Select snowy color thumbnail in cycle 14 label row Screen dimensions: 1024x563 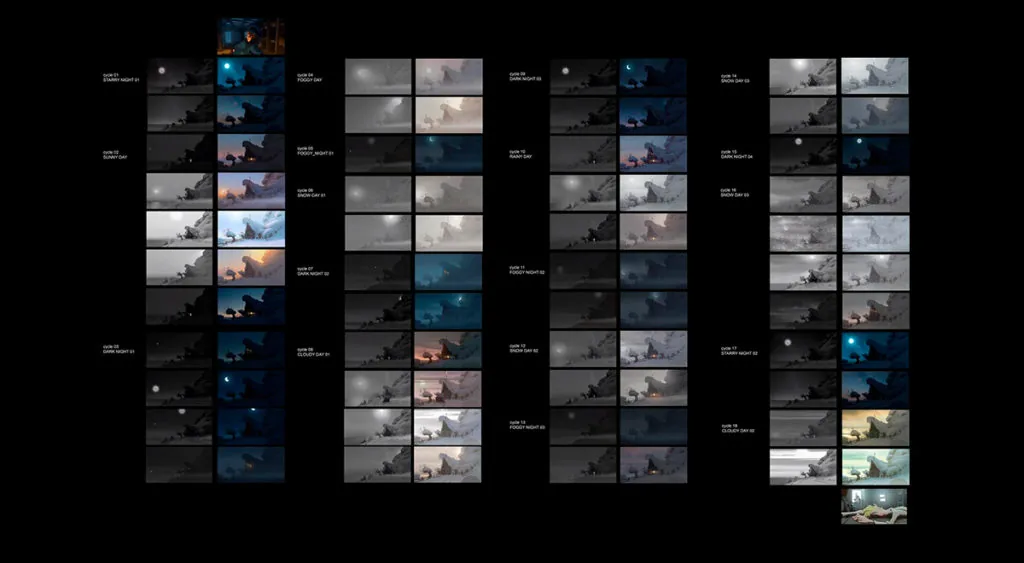(x=875, y=76)
